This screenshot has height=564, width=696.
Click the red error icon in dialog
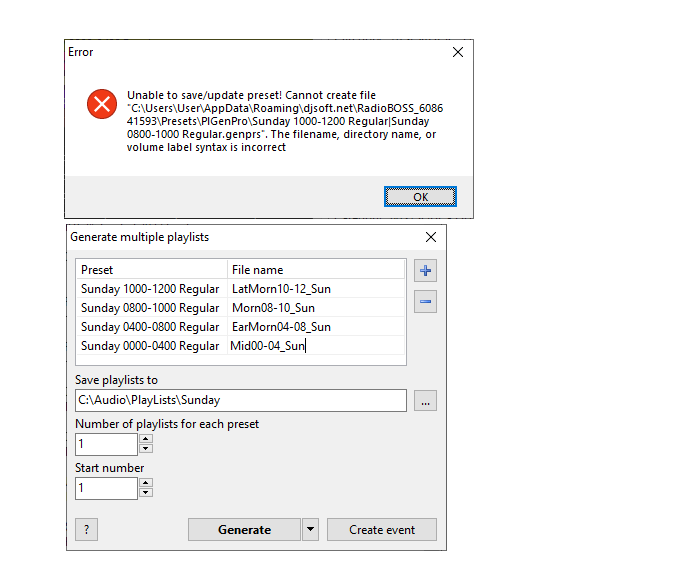tap(101, 104)
